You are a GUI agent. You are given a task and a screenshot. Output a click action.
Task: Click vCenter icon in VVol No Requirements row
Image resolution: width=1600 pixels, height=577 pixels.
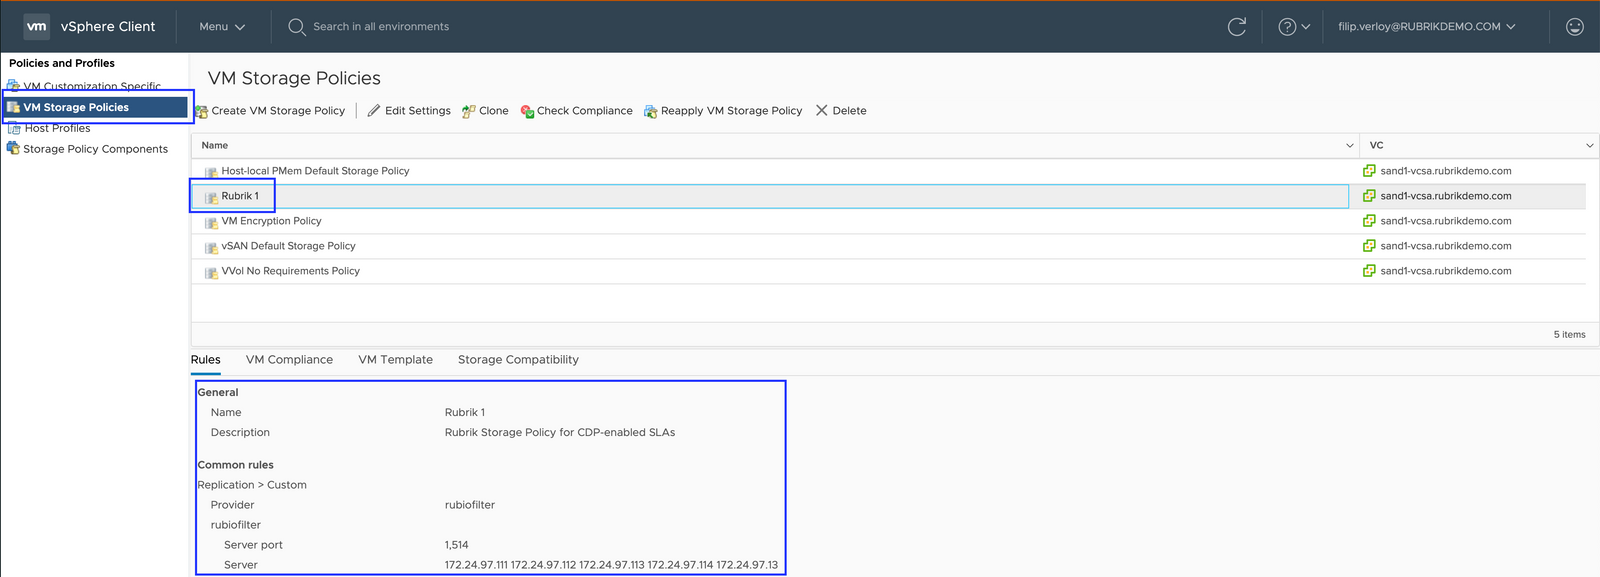point(1369,271)
